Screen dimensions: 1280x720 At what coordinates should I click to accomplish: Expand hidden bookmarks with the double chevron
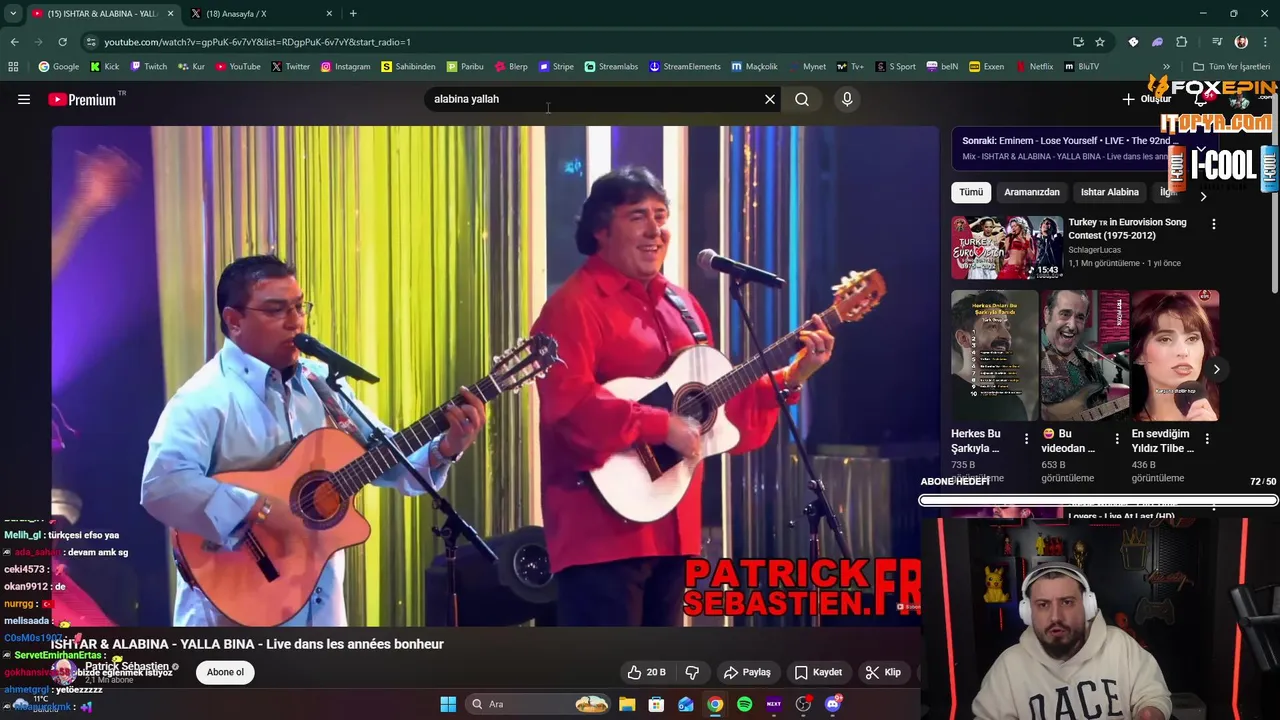1167,66
